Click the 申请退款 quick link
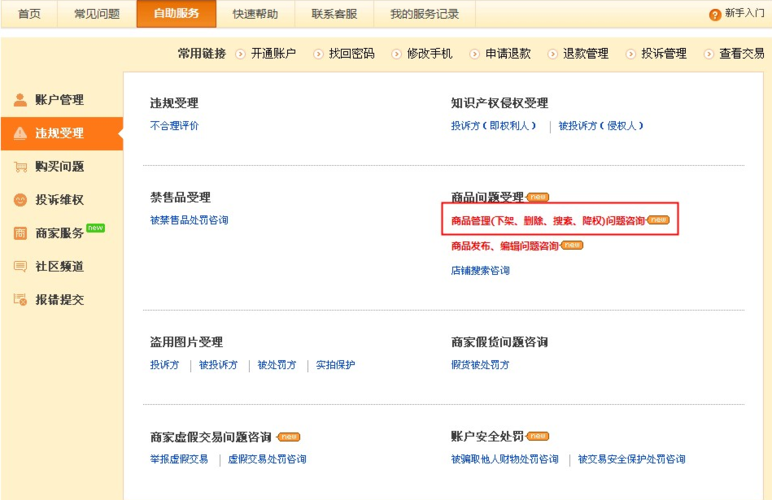This screenshot has height=500, width=772. click(x=508, y=54)
